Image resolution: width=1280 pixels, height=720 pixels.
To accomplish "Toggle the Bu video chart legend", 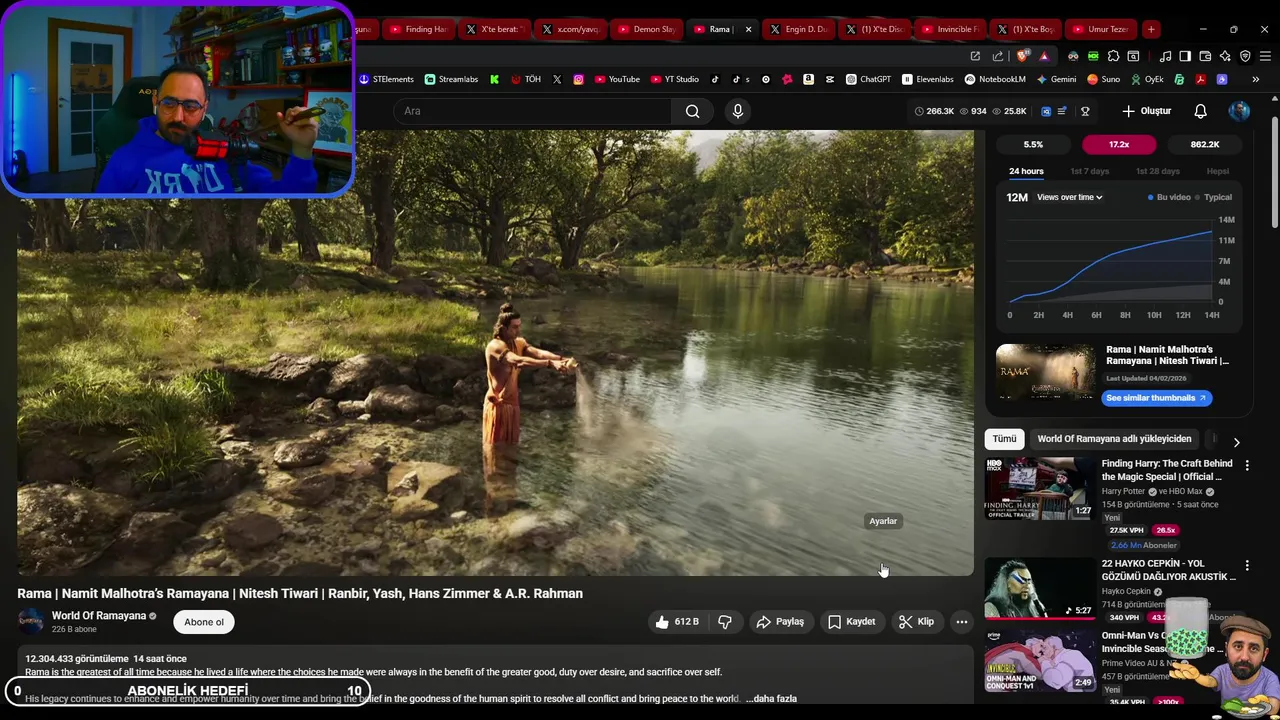I will (x=1170, y=197).
